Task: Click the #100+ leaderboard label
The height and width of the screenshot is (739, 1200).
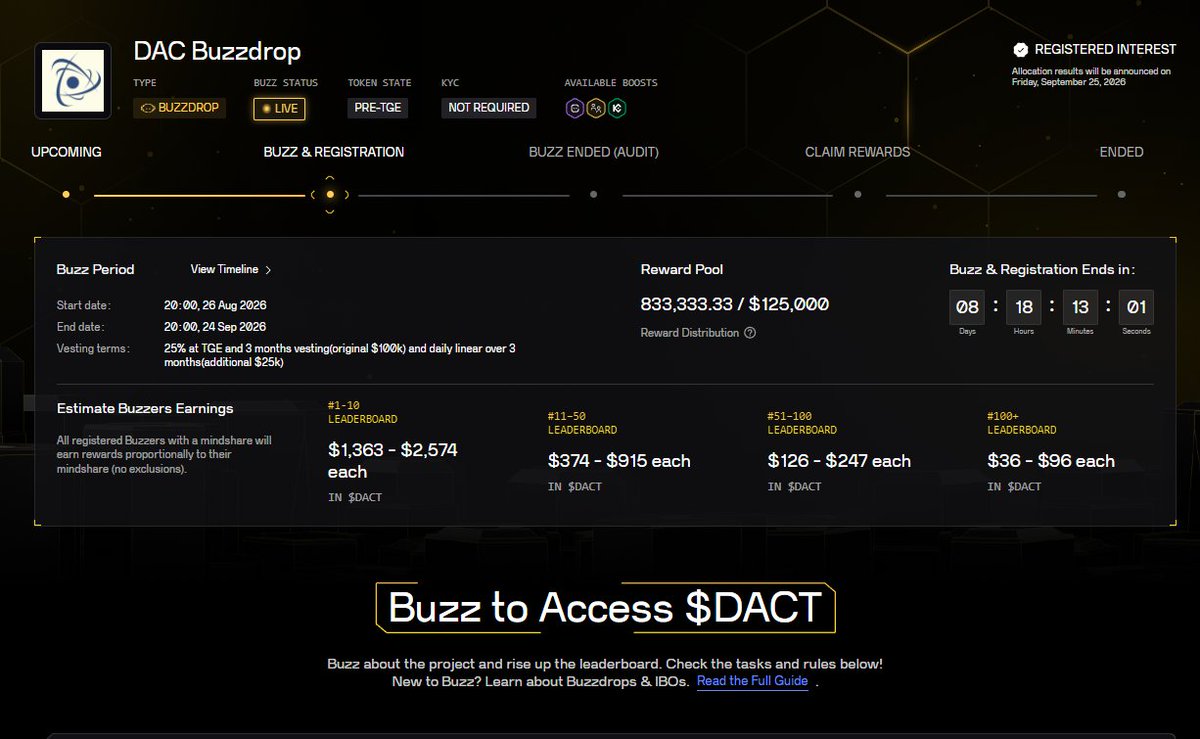Action: [1022, 423]
